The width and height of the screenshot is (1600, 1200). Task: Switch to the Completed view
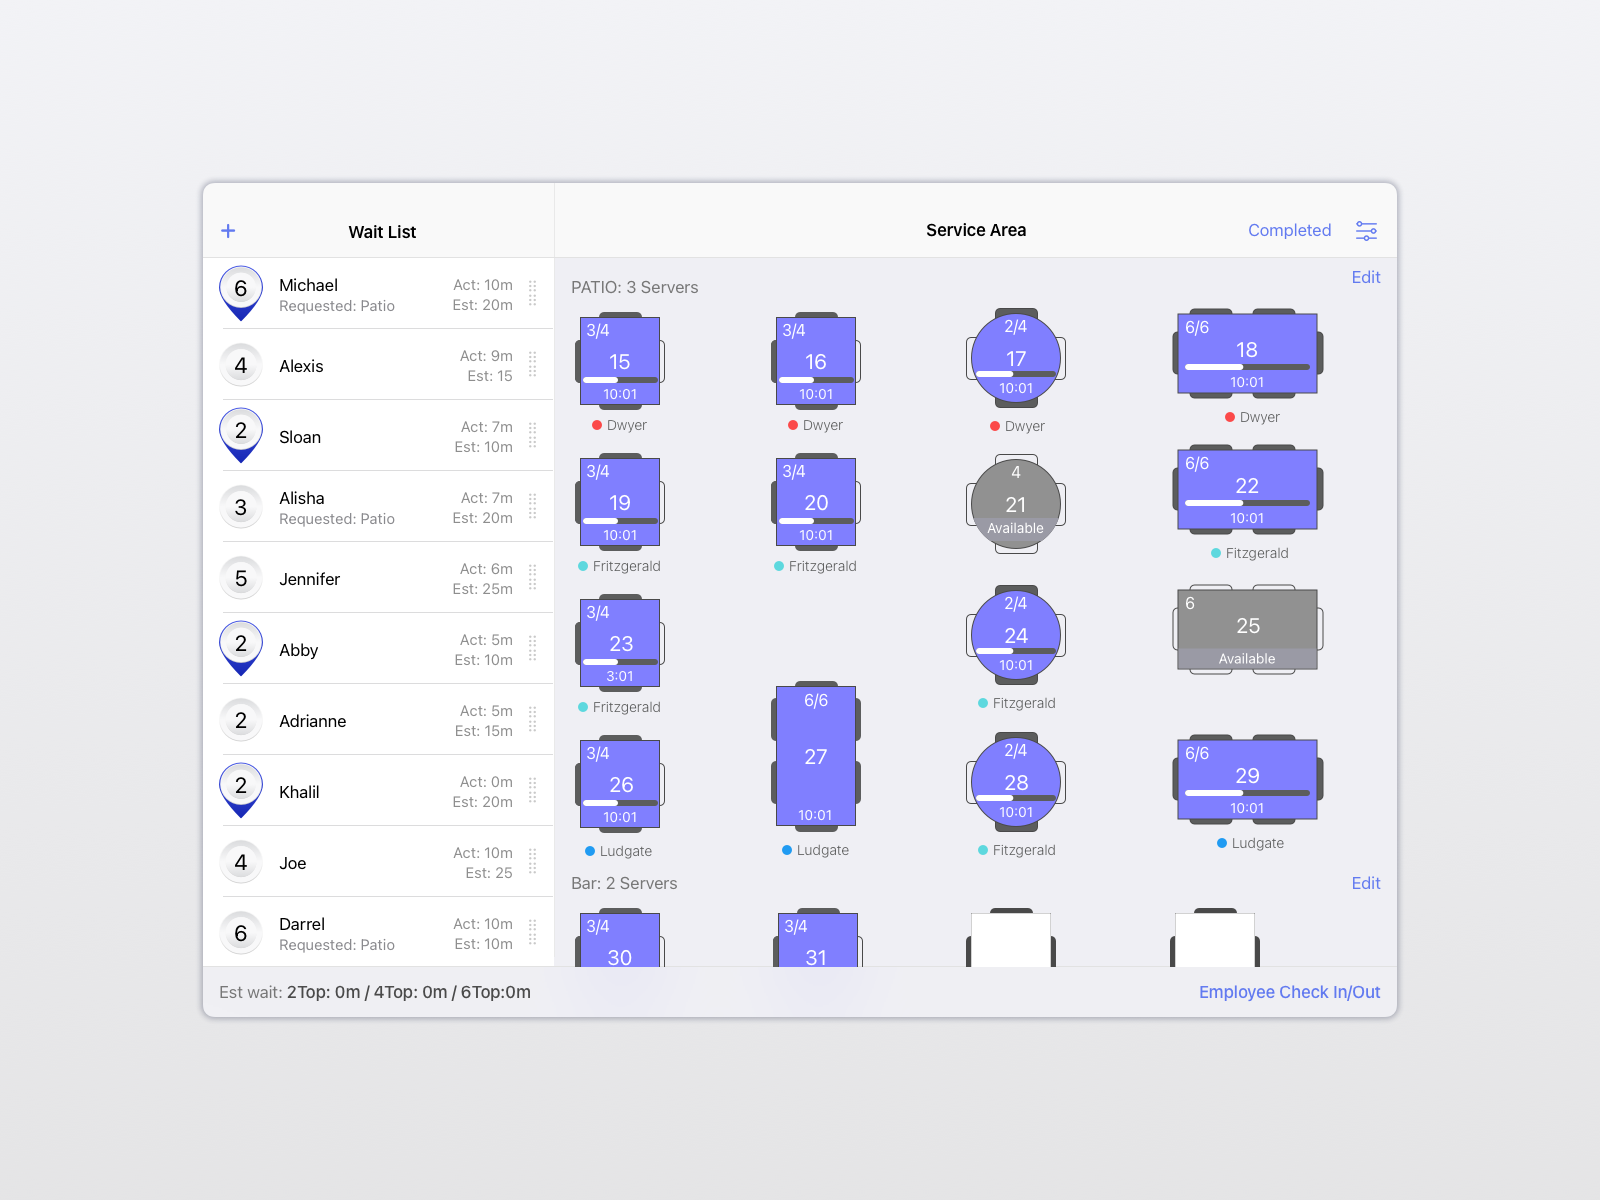tap(1289, 230)
